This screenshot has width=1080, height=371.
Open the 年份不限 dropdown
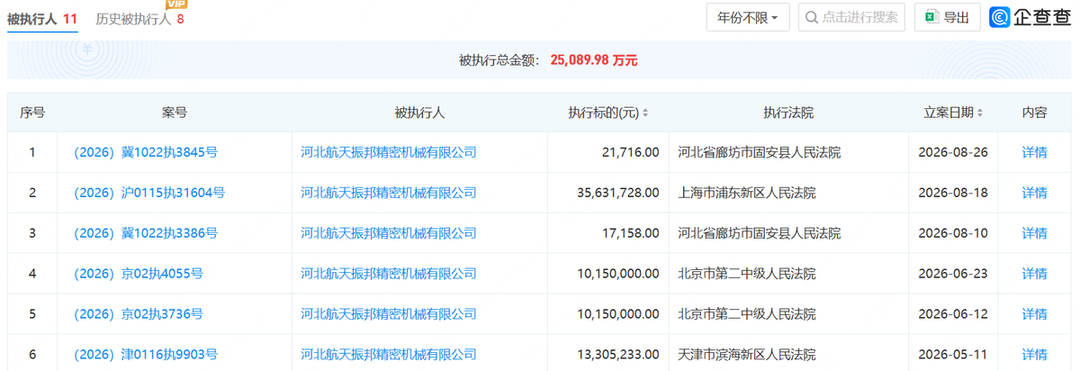click(x=748, y=18)
